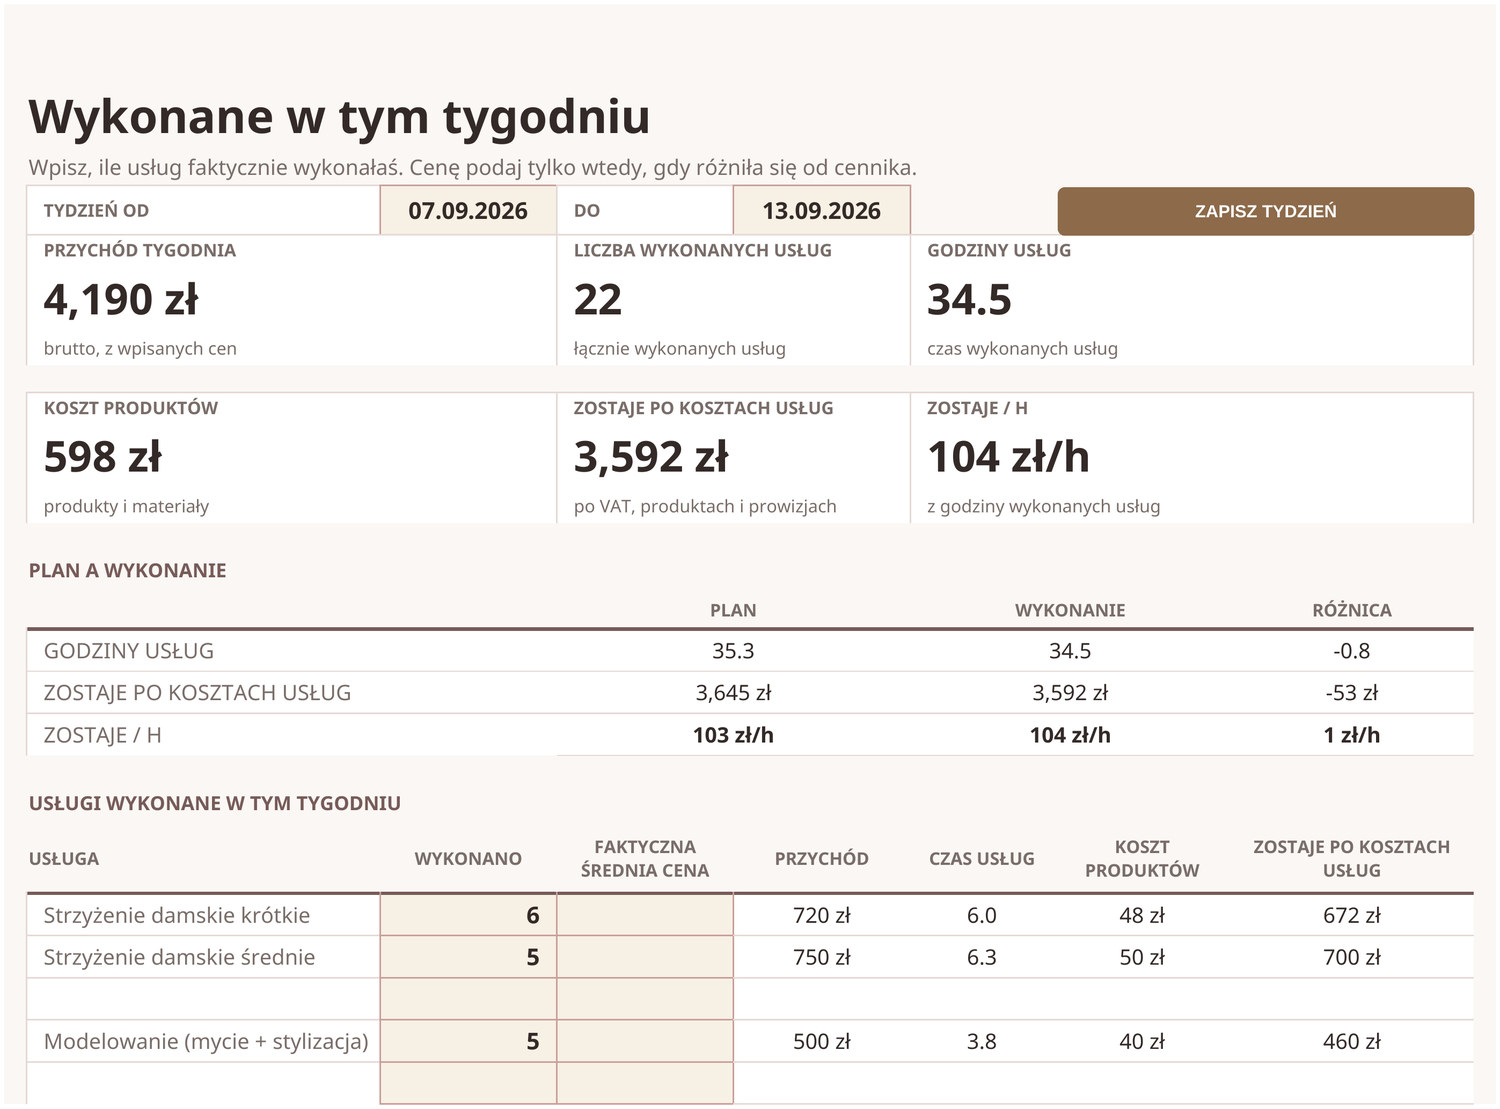This screenshot has width=1500, height=1109.
Task: Select hours difference value -0.8
Action: coord(1352,651)
